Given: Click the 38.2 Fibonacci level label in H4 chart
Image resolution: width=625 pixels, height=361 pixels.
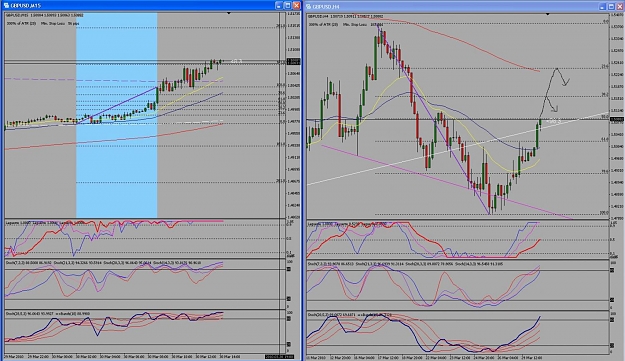Looking at the screenshot, I should pyautogui.click(x=605, y=95).
